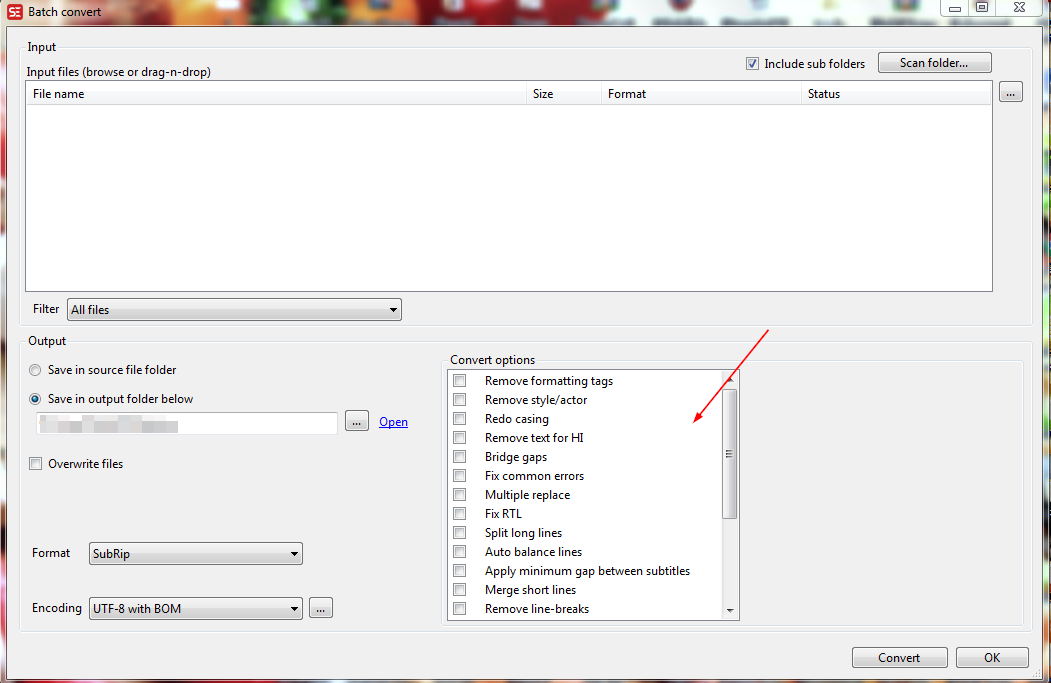This screenshot has width=1051, height=683.
Task: Start conversion with the Convert button
Action: point(898,657)
